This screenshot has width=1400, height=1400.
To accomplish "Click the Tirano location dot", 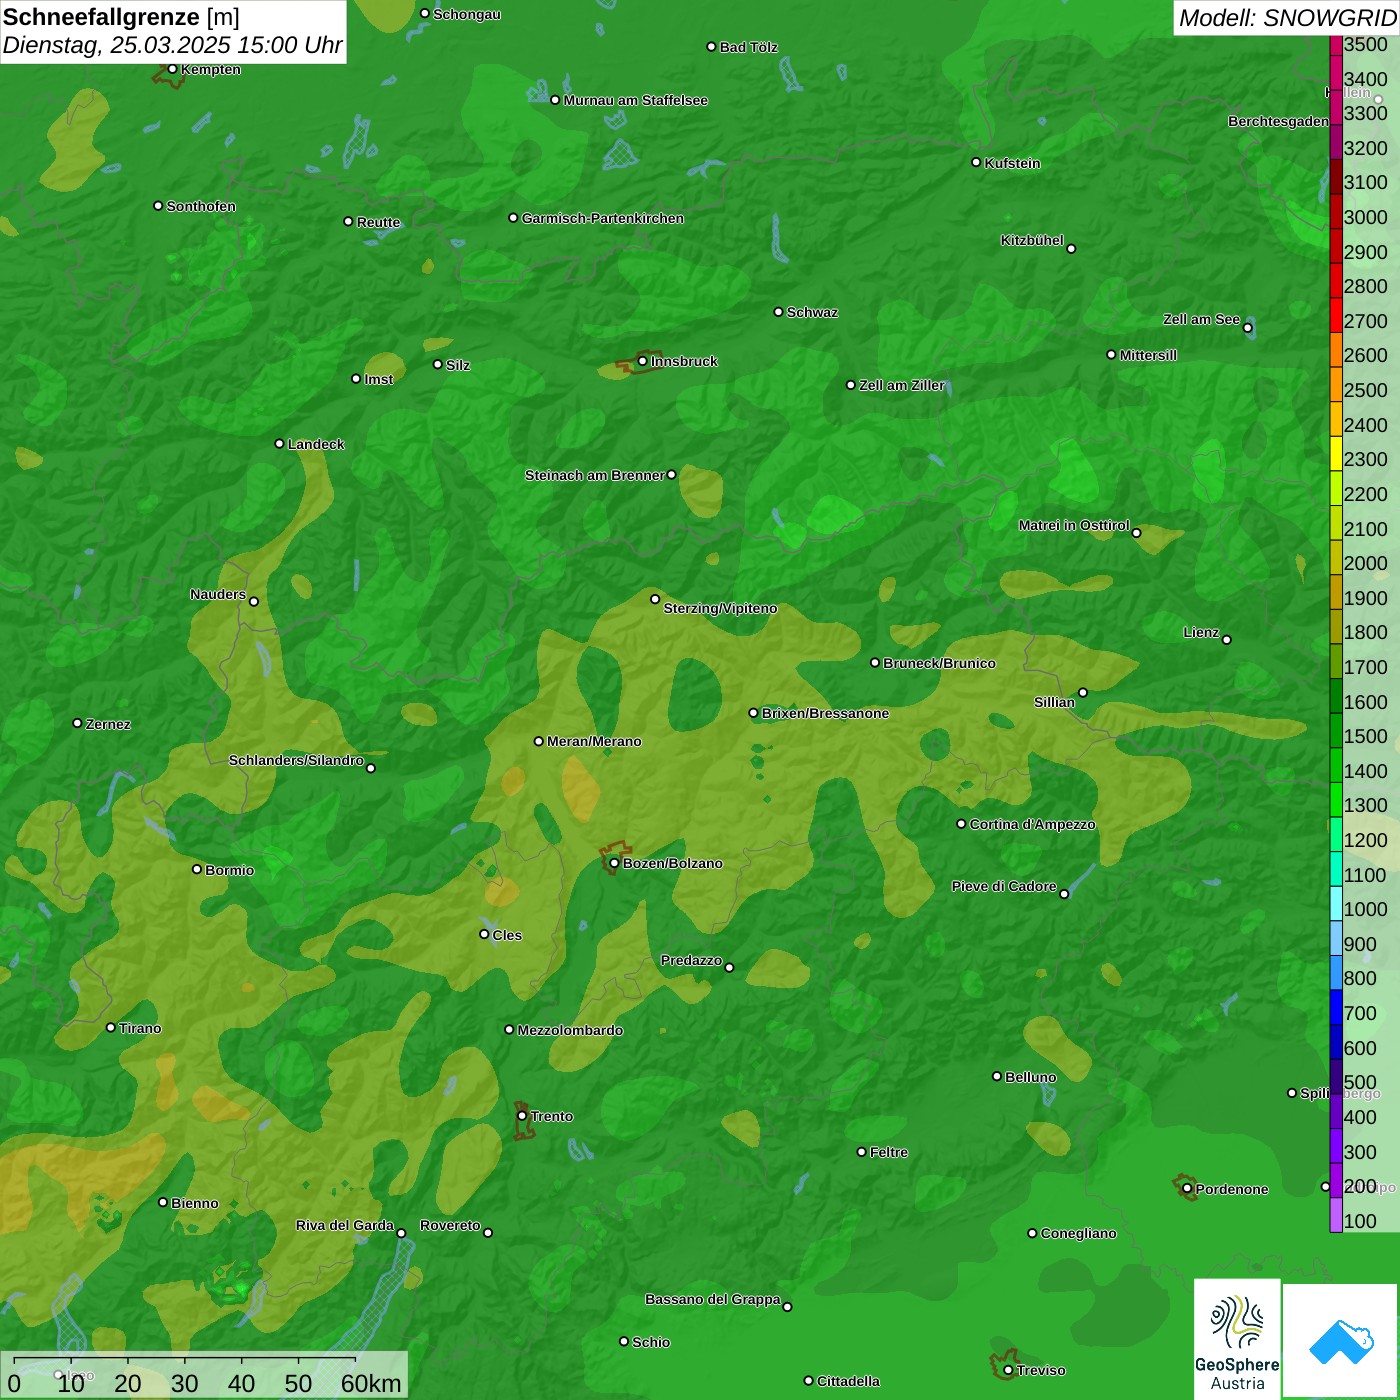I will coord(111,1027).
